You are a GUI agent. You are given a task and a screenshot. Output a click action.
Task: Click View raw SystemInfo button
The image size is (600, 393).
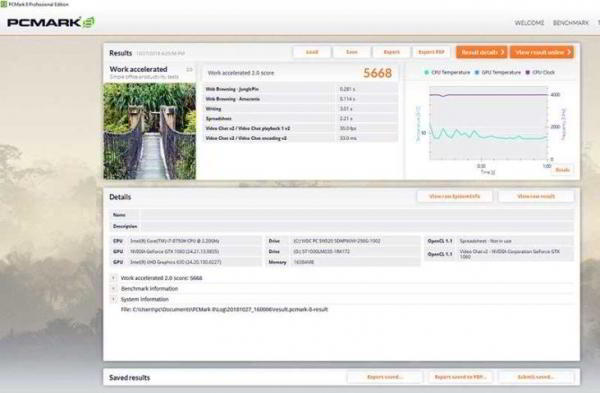[454, 196]
